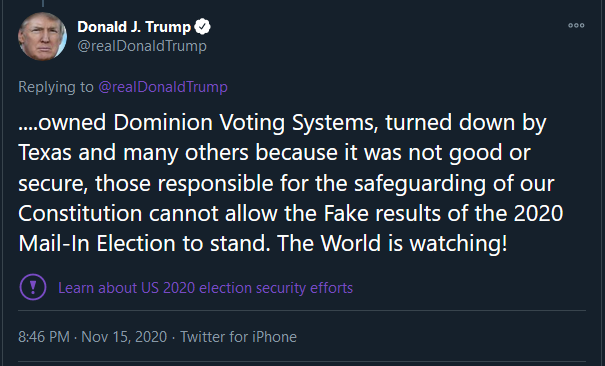Click the word 'Constitution' in the tweet

(x=80, y=213)
